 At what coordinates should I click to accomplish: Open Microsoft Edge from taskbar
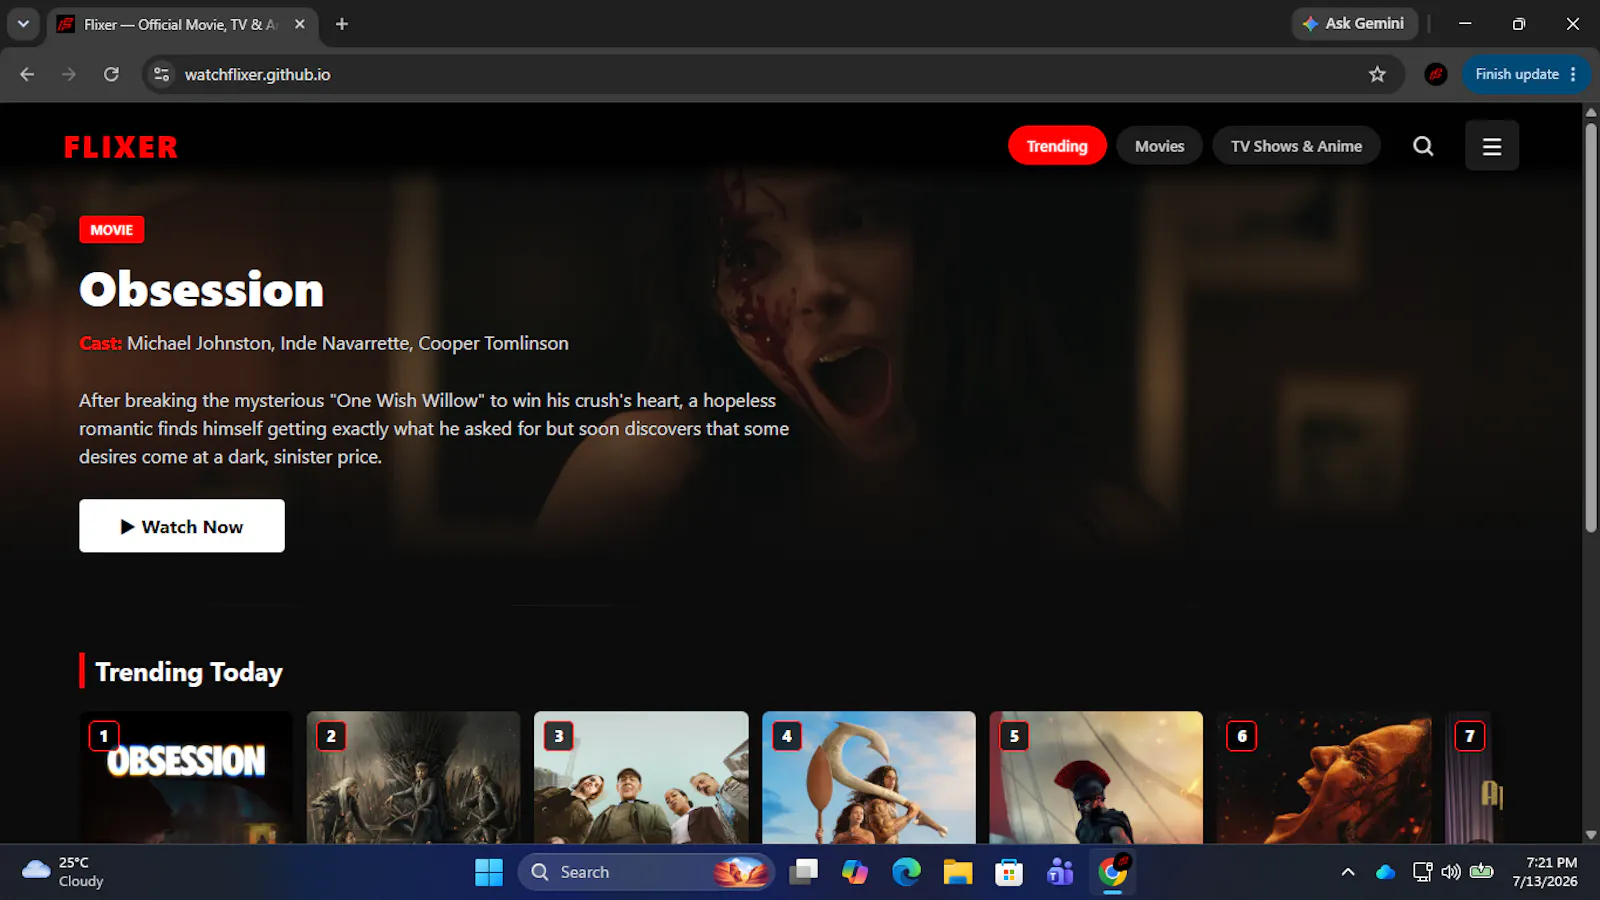click(907, 872)
